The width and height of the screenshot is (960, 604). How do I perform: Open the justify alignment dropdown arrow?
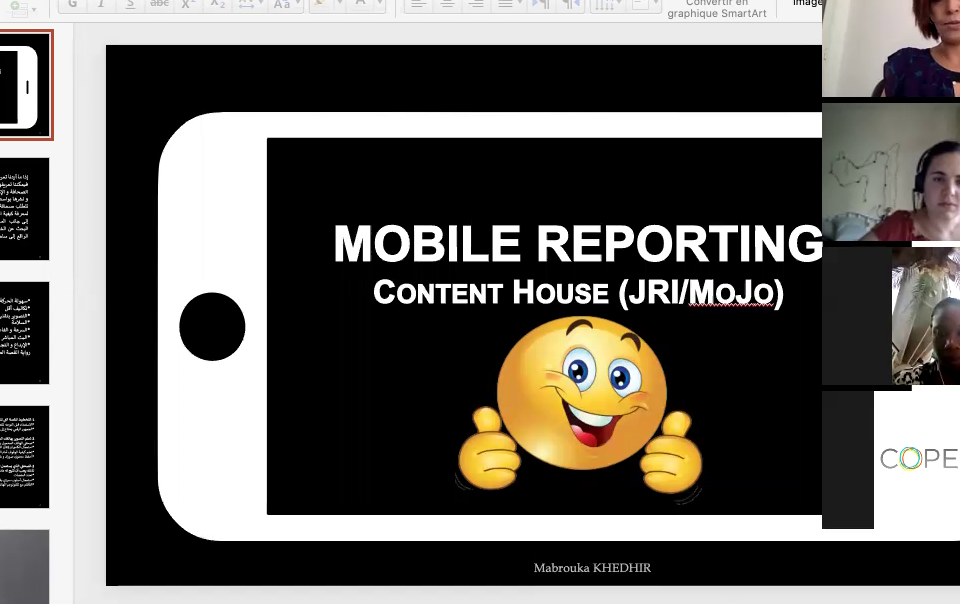point(521,5)
